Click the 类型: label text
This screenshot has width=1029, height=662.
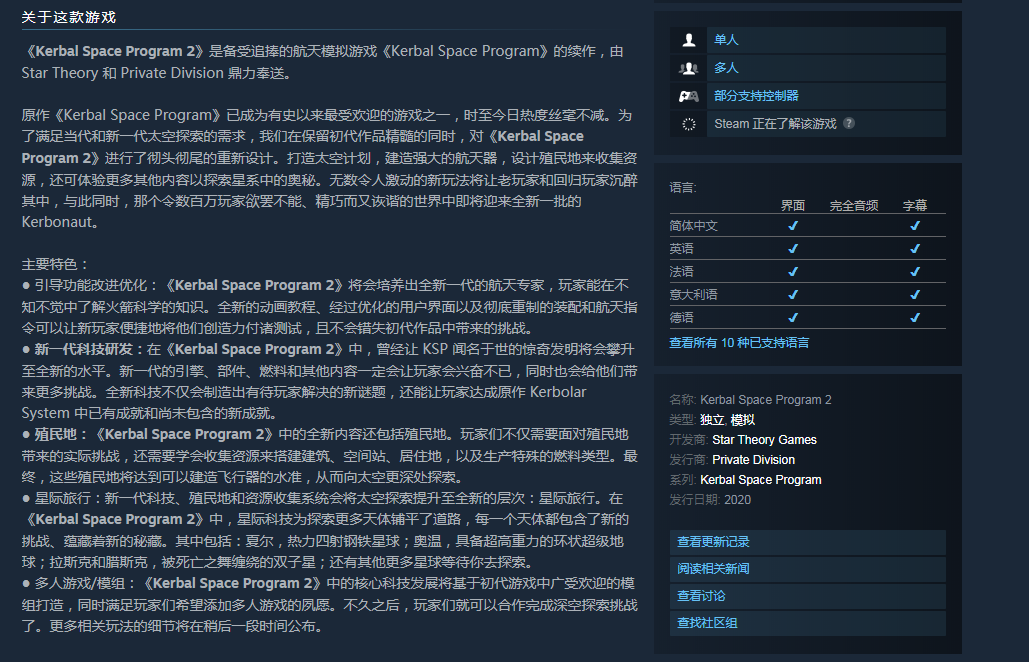pos(682,420)
